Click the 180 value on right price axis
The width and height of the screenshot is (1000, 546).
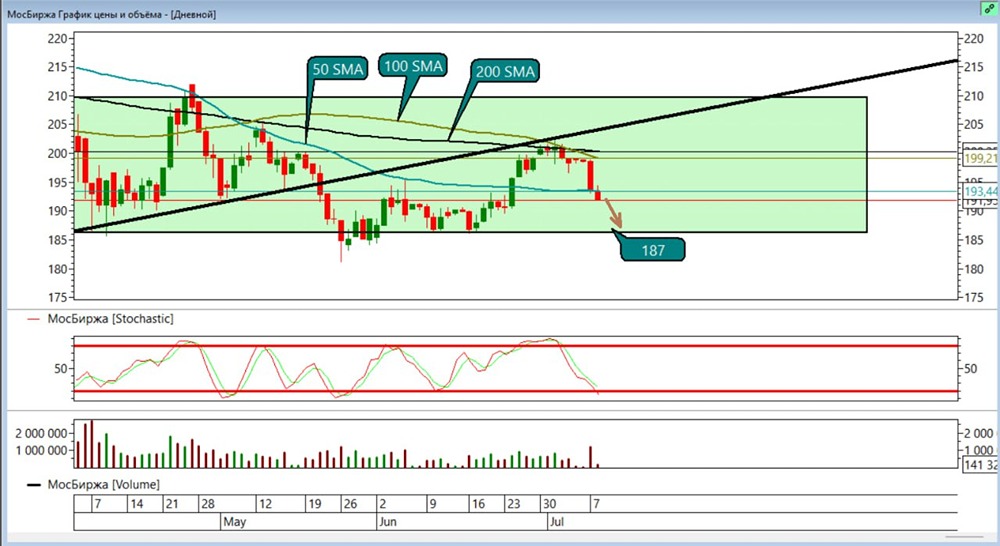[x=974, y=269]
